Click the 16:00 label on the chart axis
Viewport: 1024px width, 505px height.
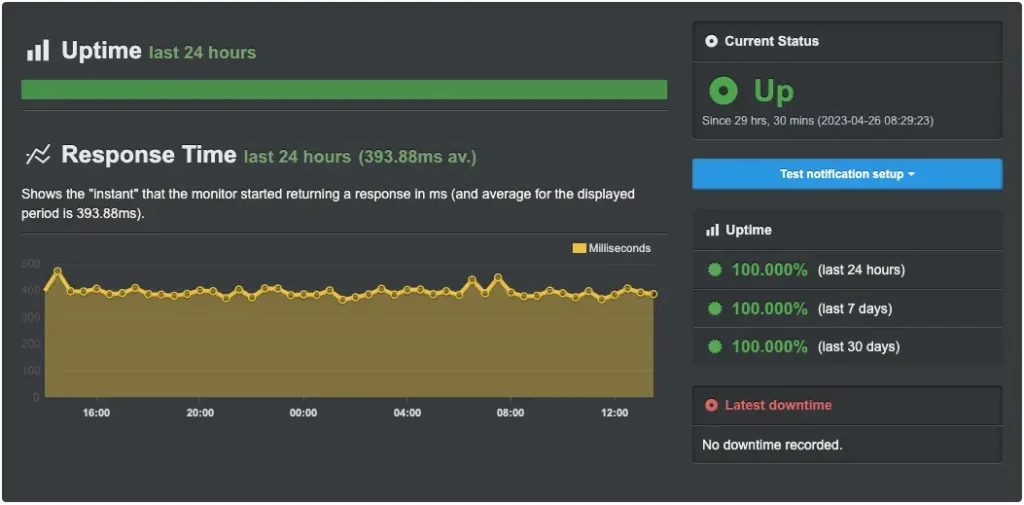pos(96,413)
